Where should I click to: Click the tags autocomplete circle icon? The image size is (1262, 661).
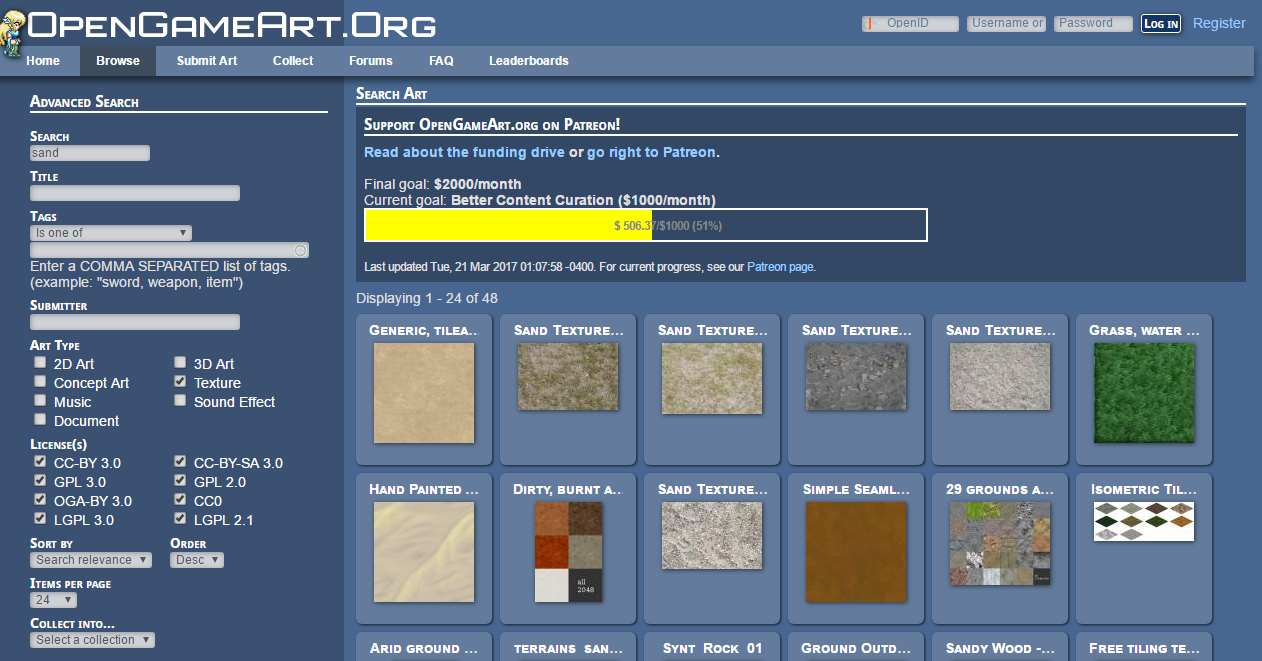301,250
